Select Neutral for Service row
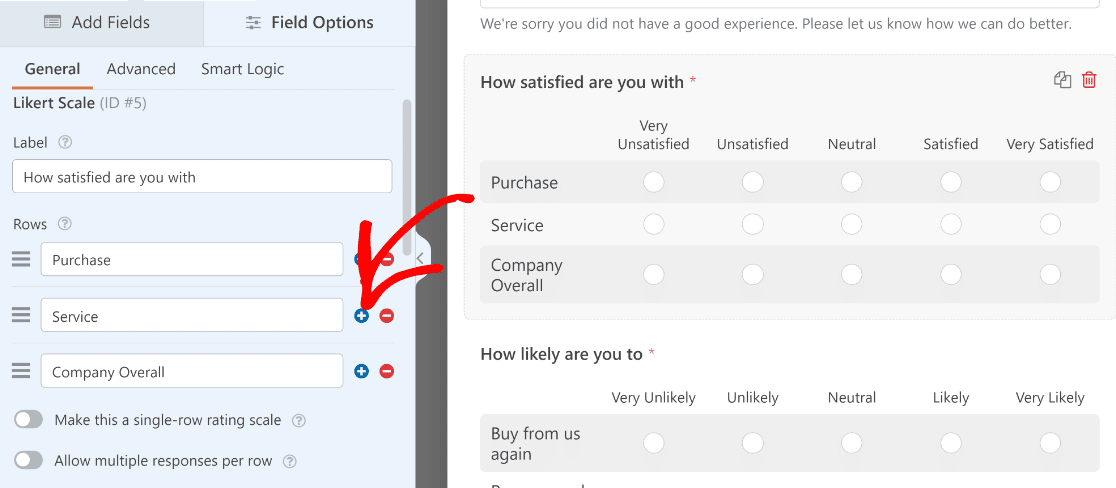 [x=851, y=225]
